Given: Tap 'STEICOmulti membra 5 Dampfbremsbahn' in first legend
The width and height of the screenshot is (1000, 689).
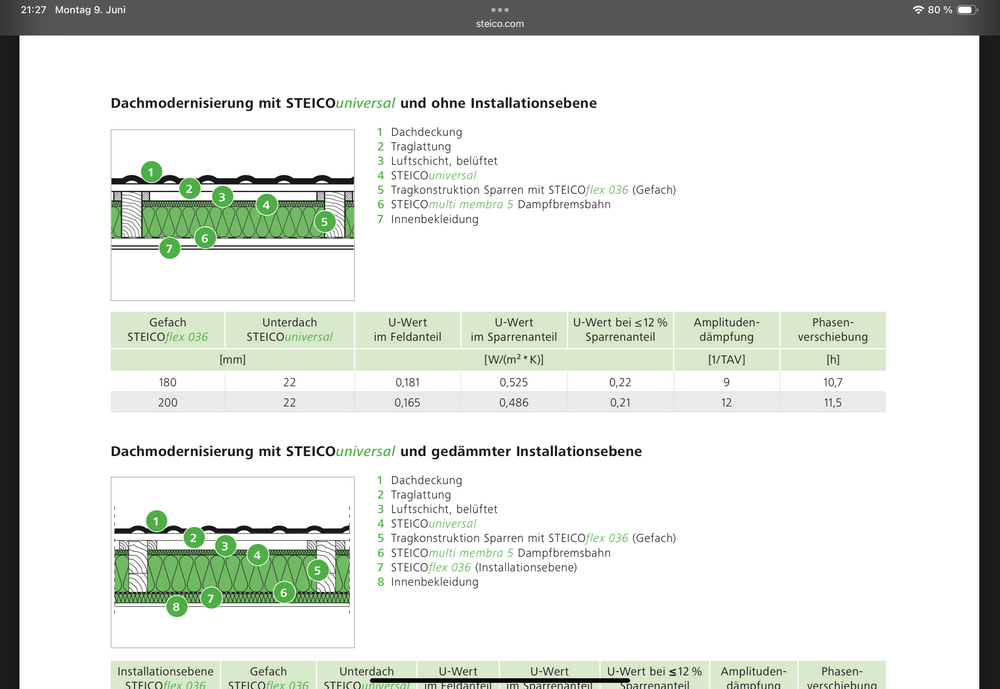Looking at the screenshot, I should click(x=501, y=204).
